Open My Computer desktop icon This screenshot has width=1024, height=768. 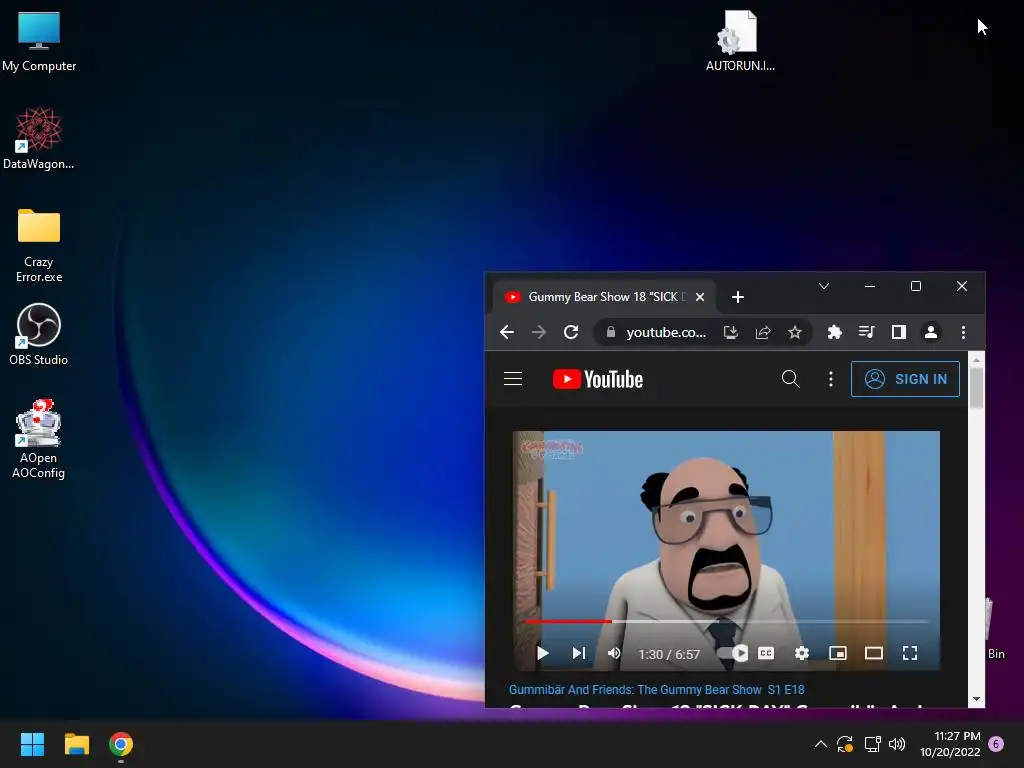[x=39, y=42]
